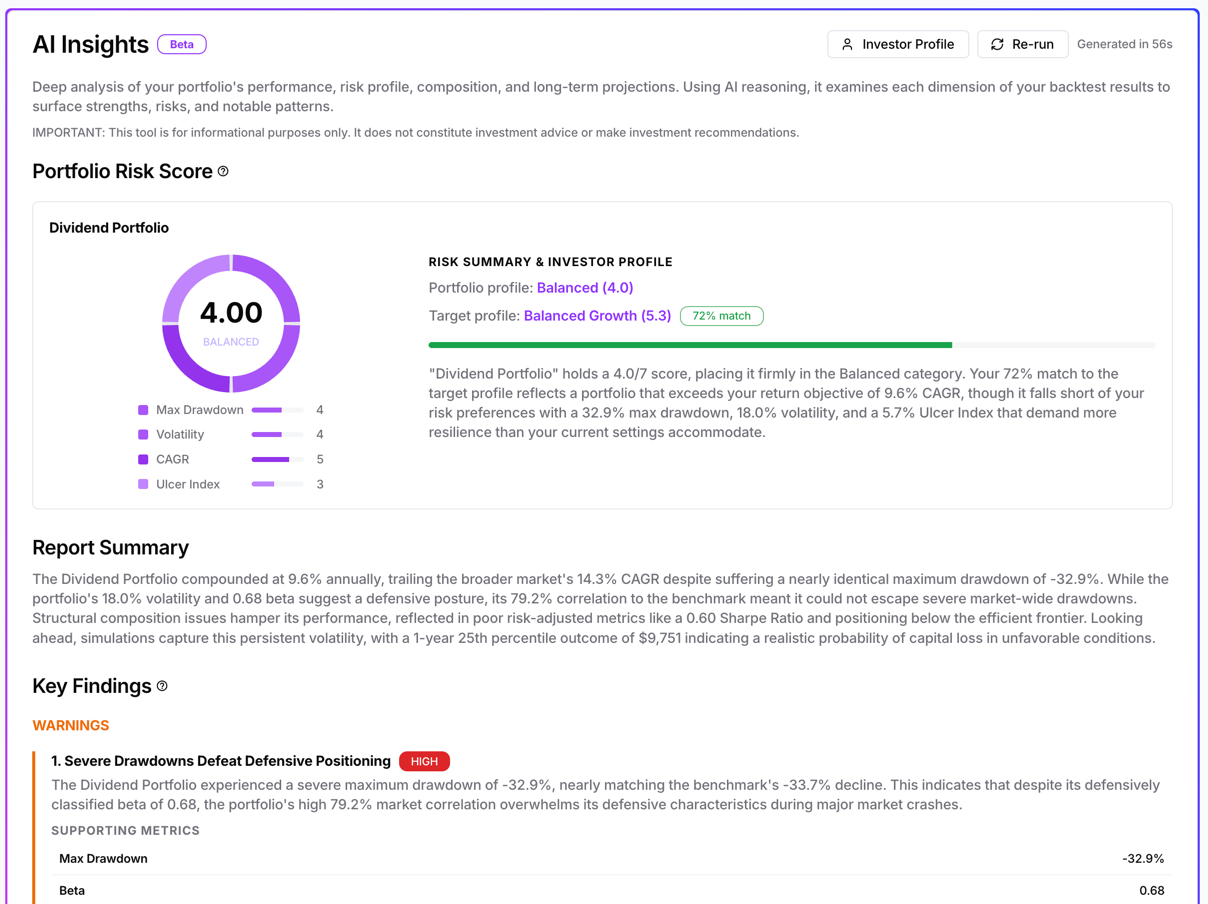
Task: Open the Balanced Growth (5.3) target profile link
Action: pyautogui.click(x=597, y=315)
